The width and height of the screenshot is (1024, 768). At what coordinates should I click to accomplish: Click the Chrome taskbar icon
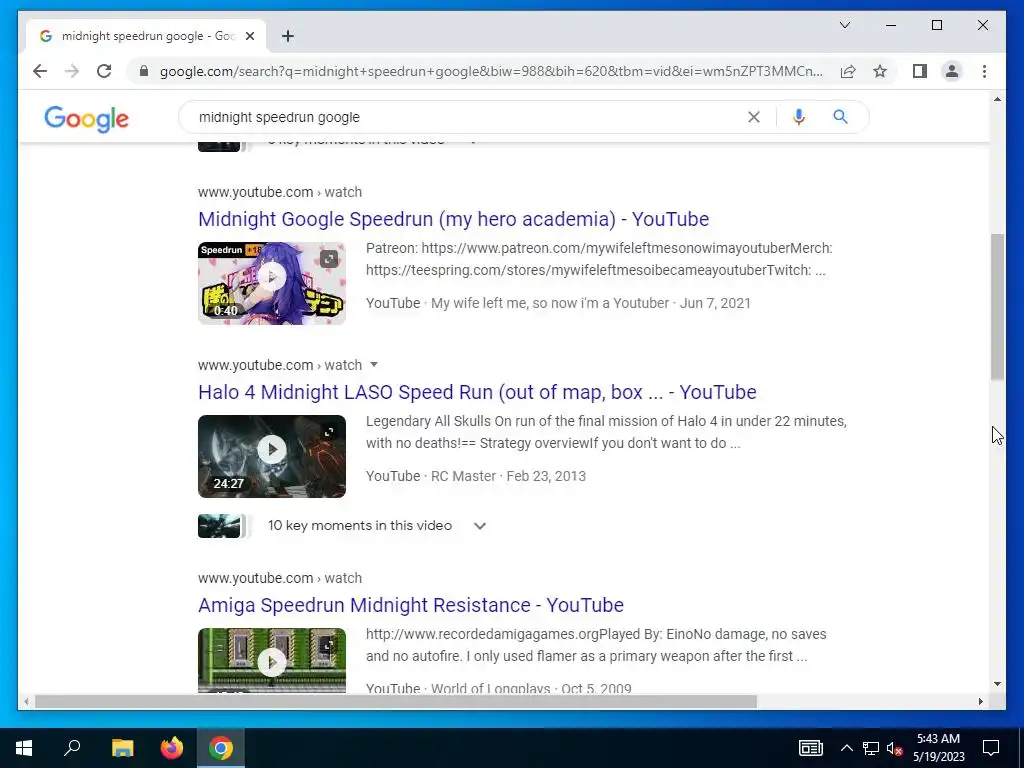coord(221,748)
